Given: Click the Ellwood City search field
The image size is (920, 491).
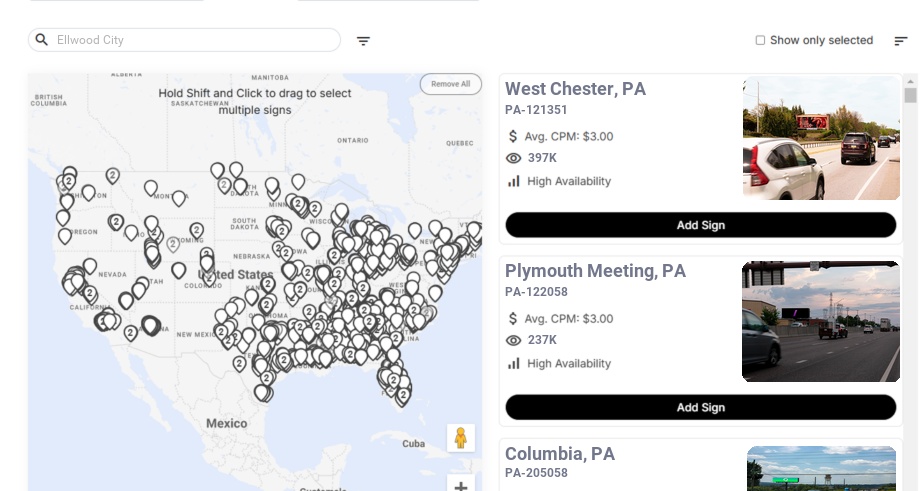Looking at the screenshot, I should click(190, 40).
